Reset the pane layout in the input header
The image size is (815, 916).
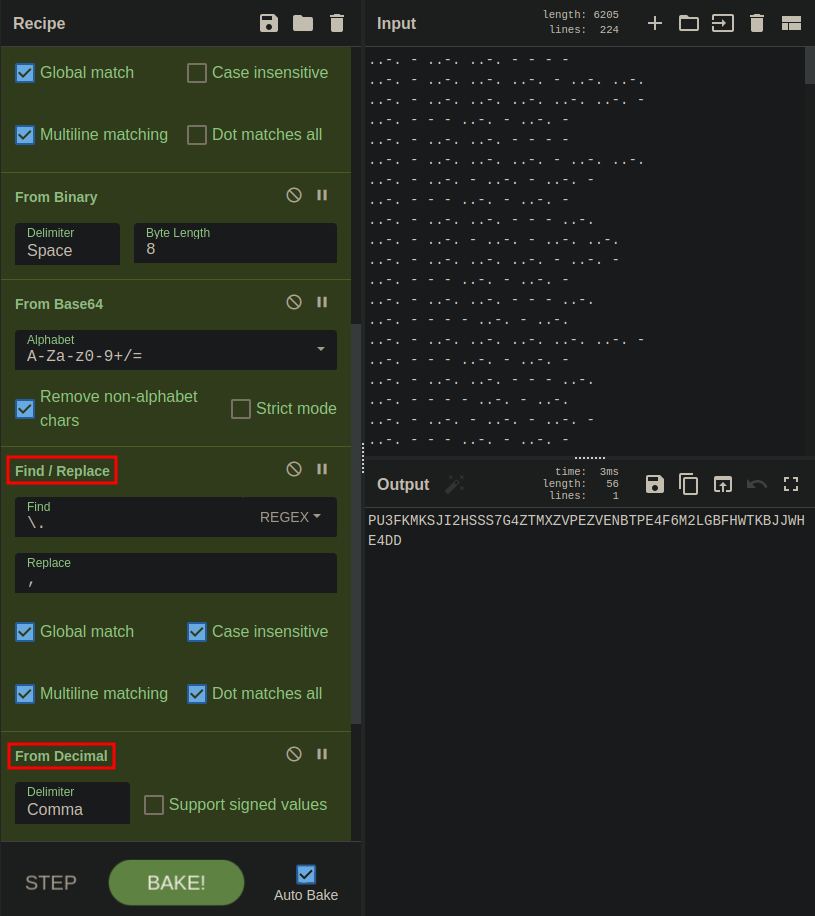pyautogui.click(x=791, y=23)
